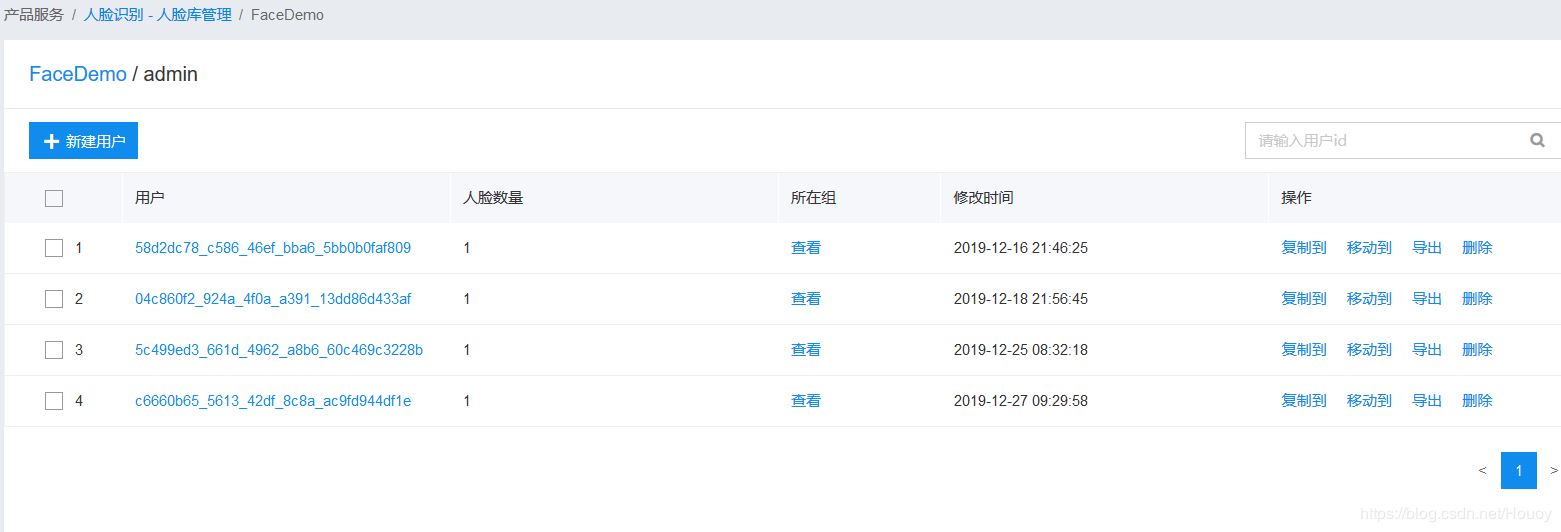Click 复制到 for the first user
Viewport: 1561px width, 532px height.
pos(1304,248)
